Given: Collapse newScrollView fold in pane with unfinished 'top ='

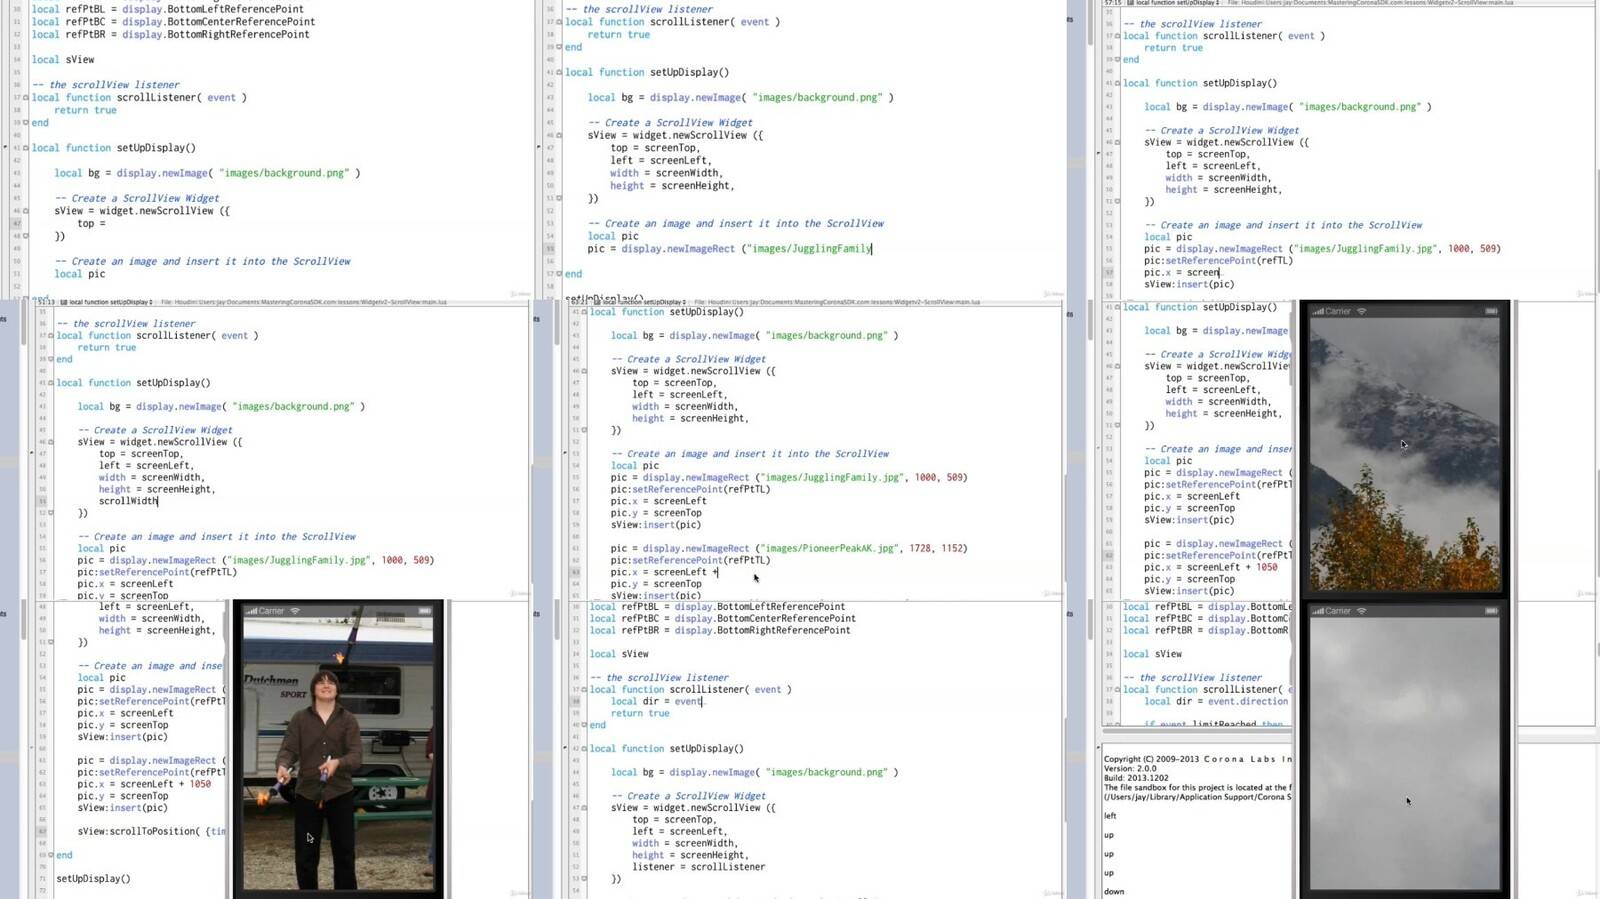Looking at the screenshot, I should point(26,211).
